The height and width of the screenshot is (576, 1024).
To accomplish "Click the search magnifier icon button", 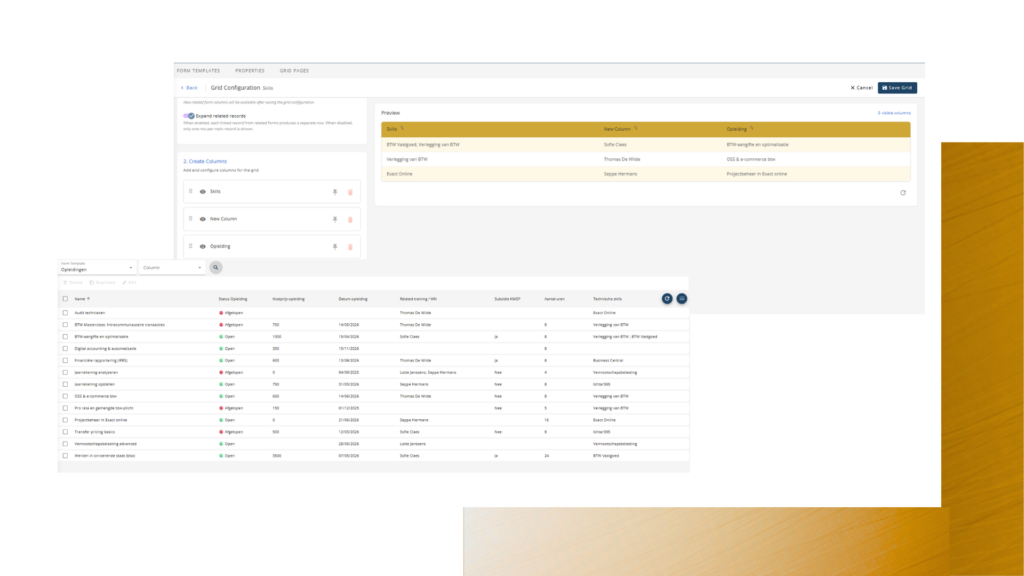I will pos(216,268).
